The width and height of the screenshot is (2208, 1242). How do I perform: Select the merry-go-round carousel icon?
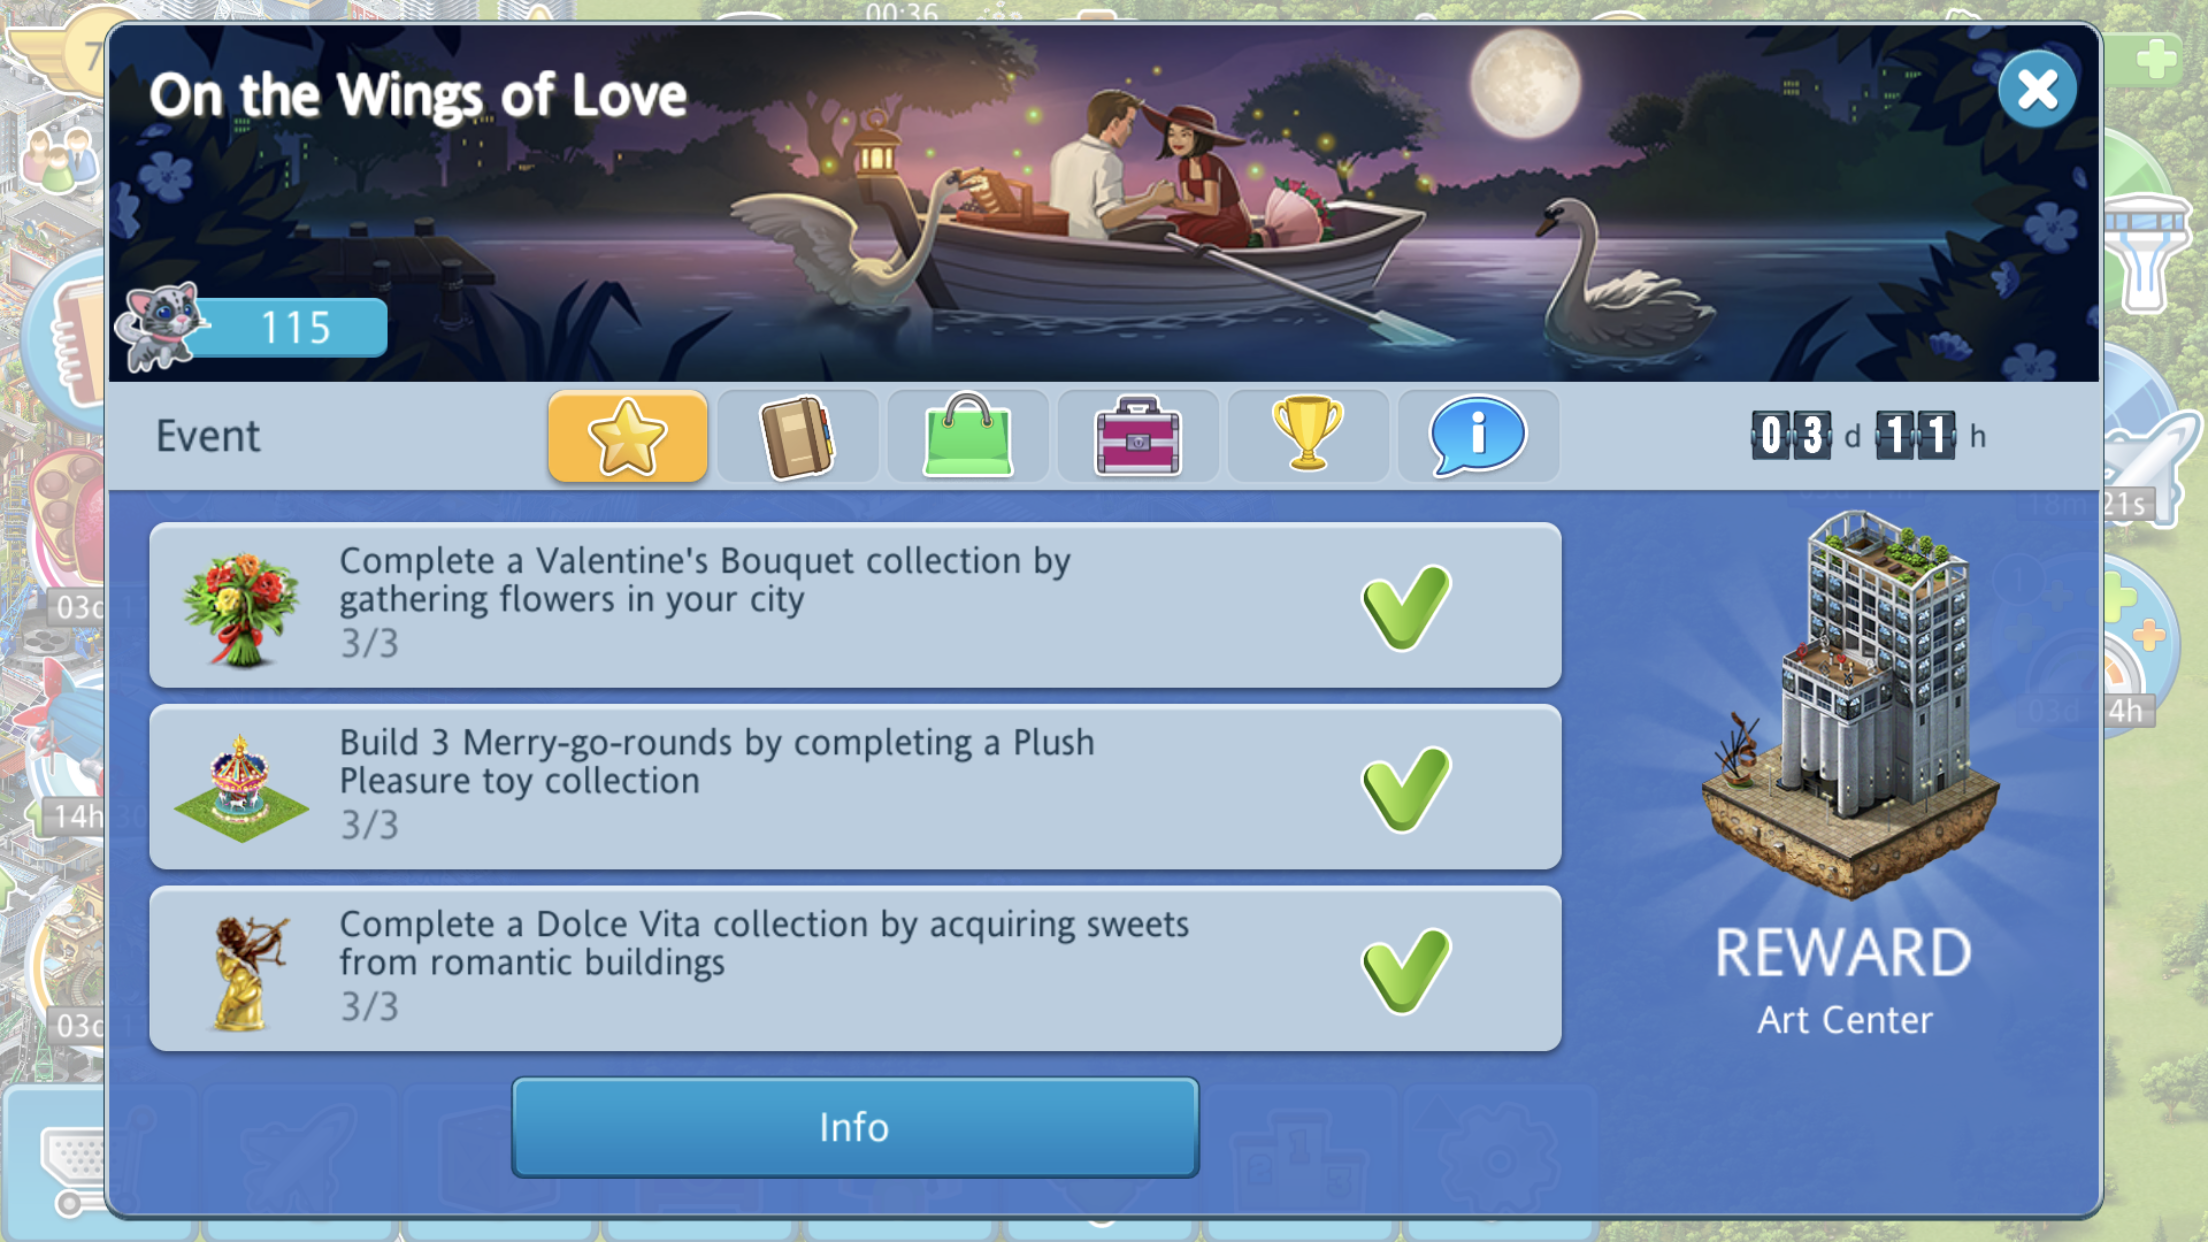click(241, 789)
